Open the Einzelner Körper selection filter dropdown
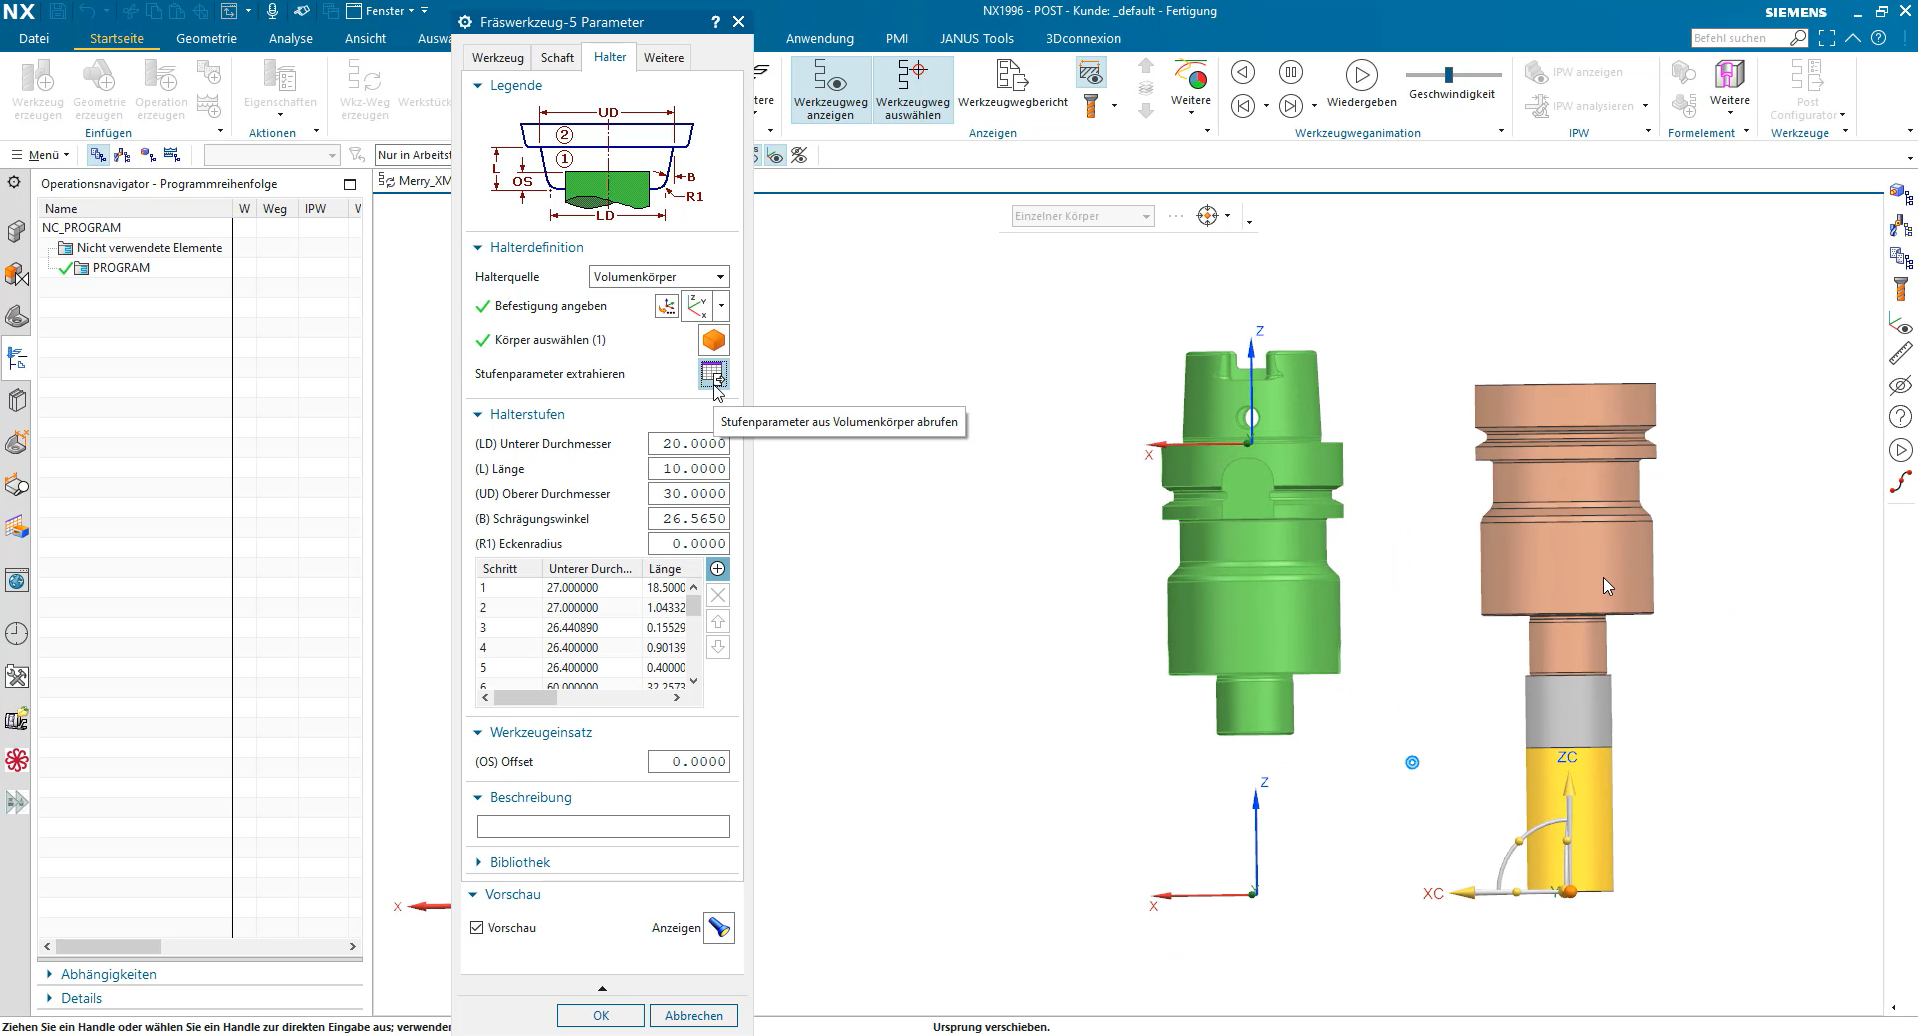This screenshot has width=1918, height=1036. tap(1083, 216)
